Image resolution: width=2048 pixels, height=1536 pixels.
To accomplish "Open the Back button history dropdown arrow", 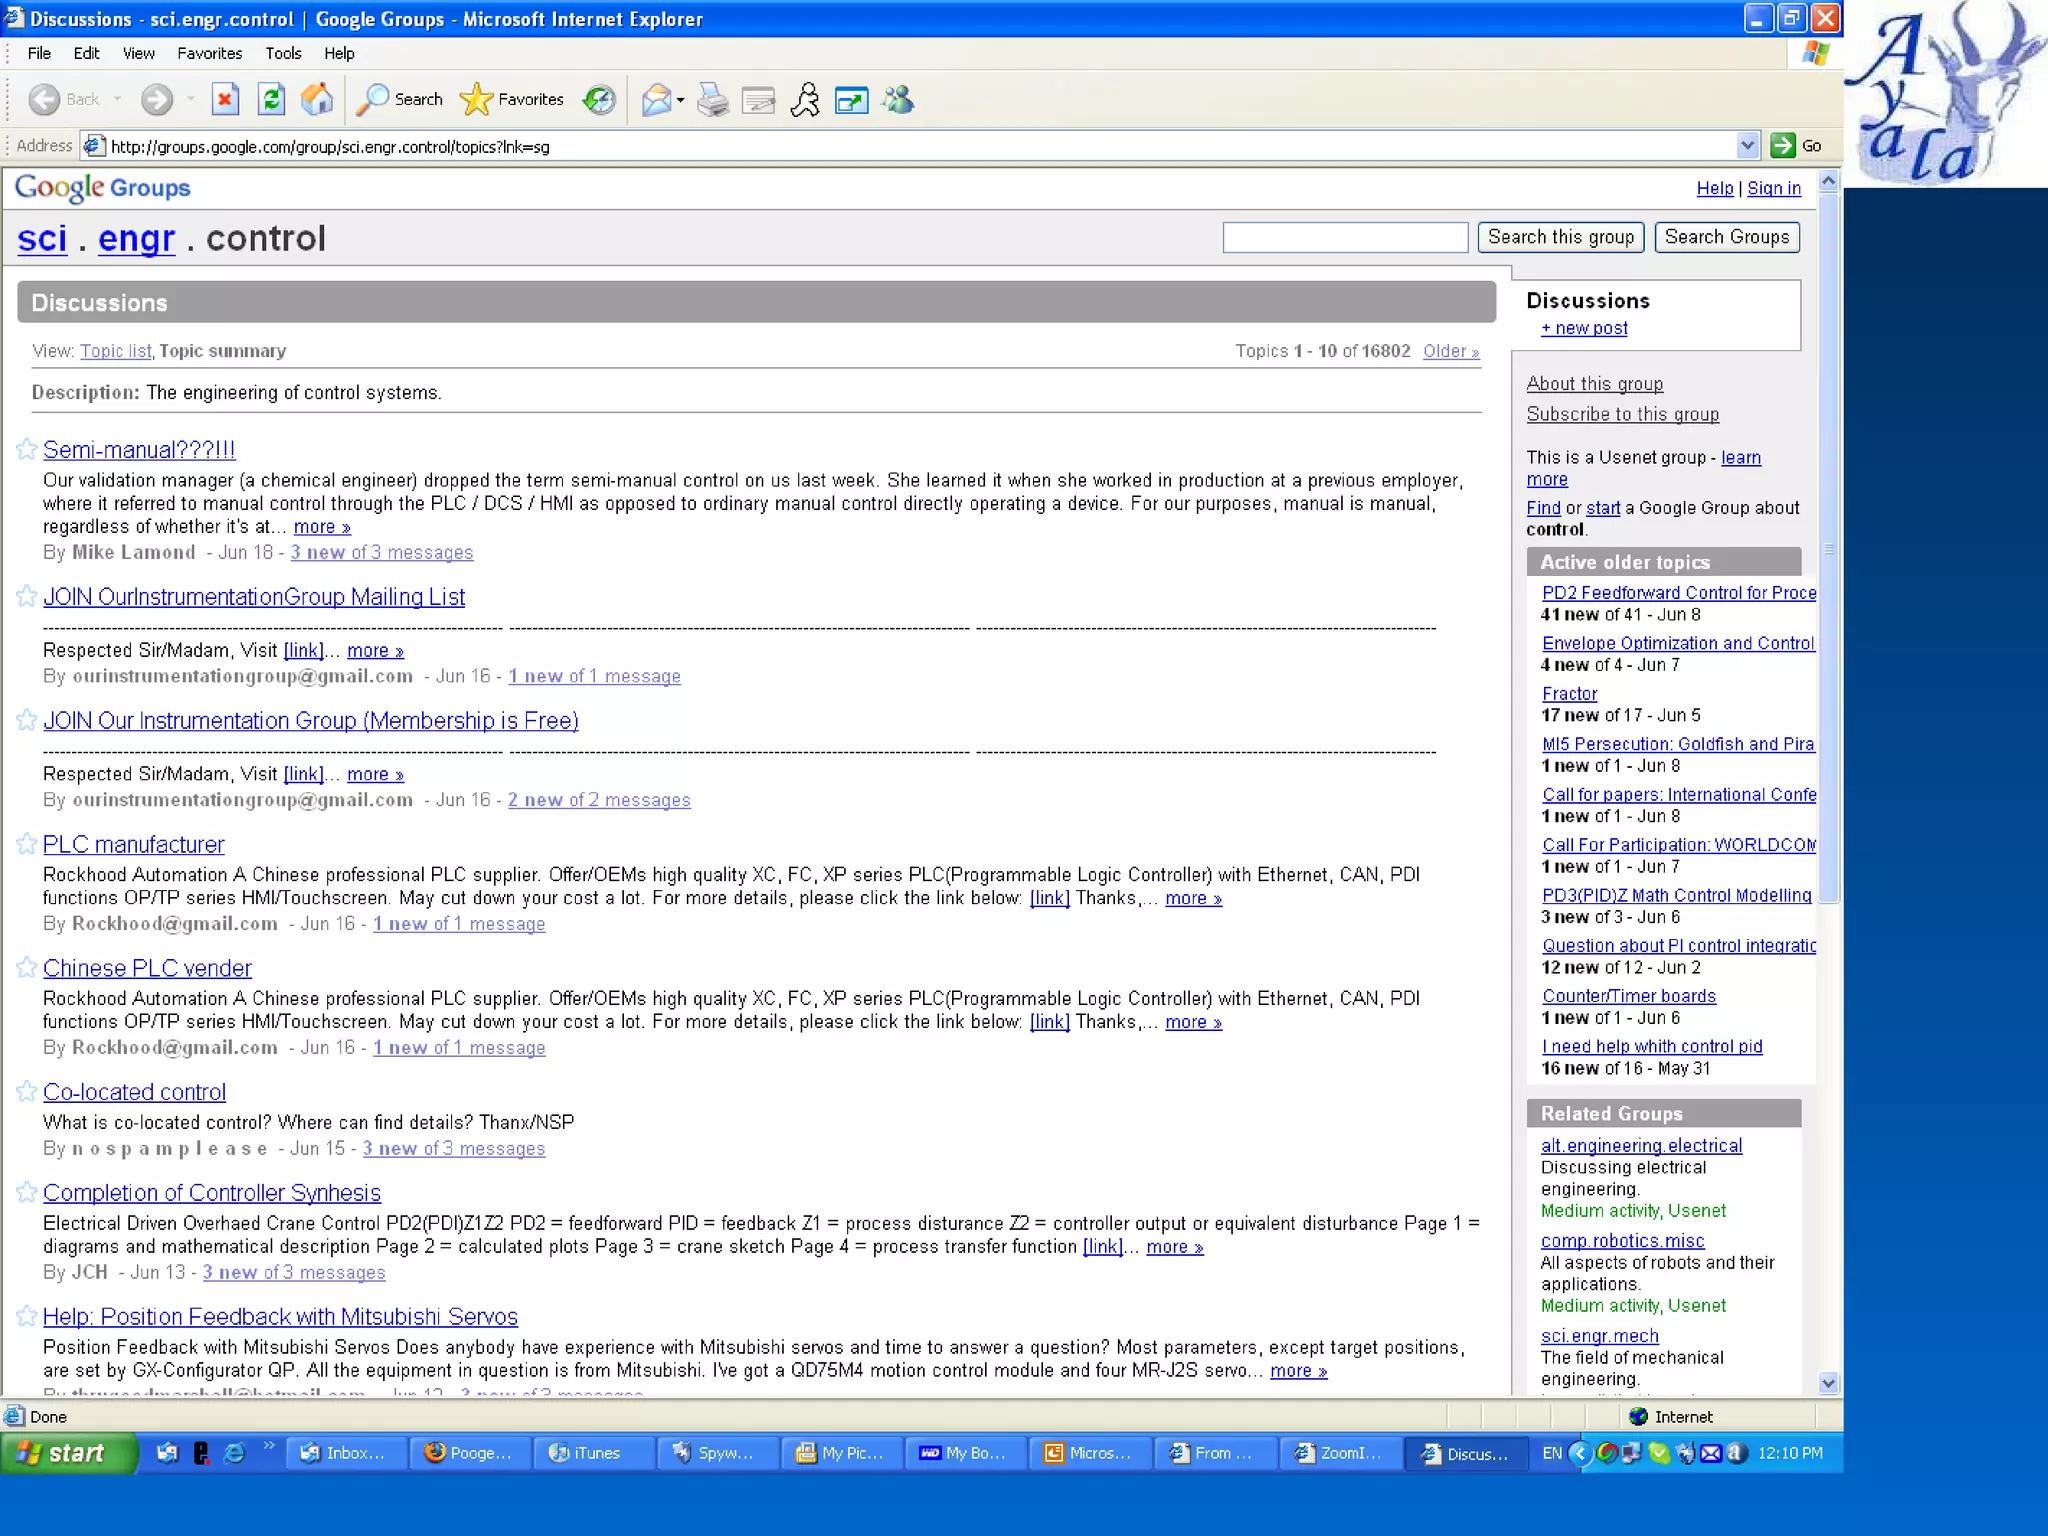I will [118, 99].
